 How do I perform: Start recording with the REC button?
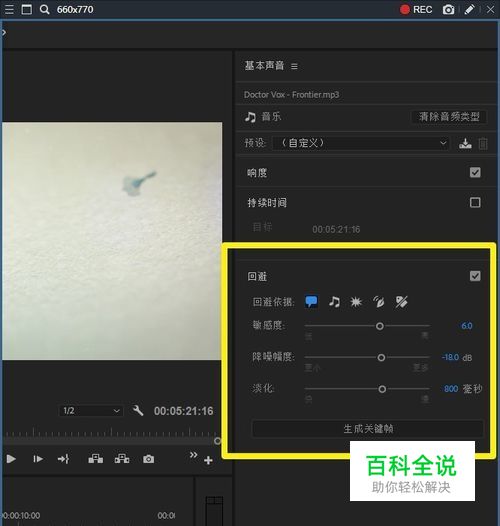[x=416, y=9]
